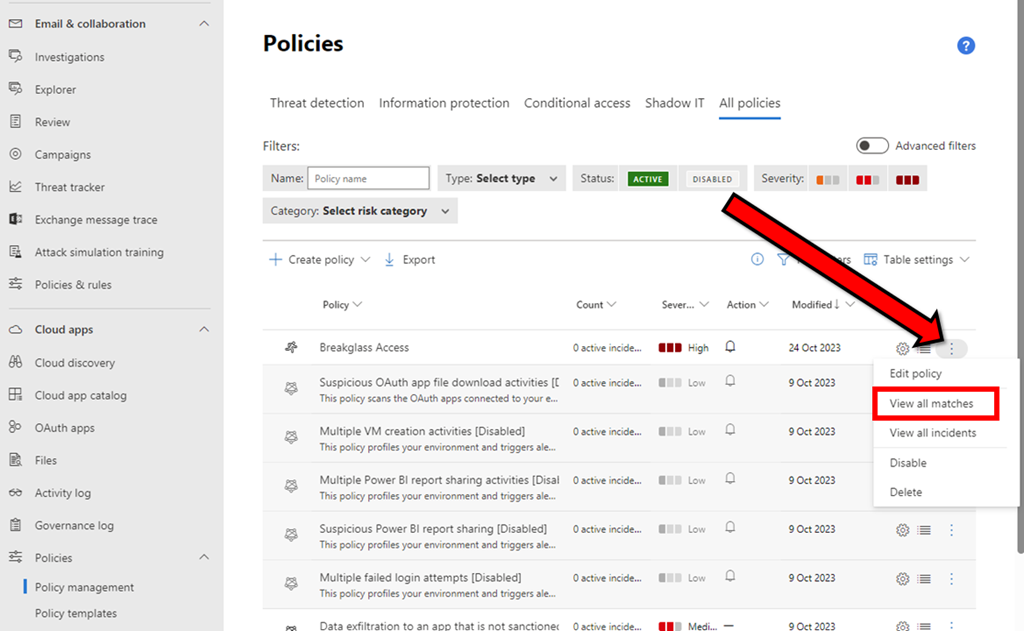The height and width of the screenshot is (631, 1024).
Task: Click the alert bell for Breakglass Access
Action: pyautogui.click(x=730, y=347)
